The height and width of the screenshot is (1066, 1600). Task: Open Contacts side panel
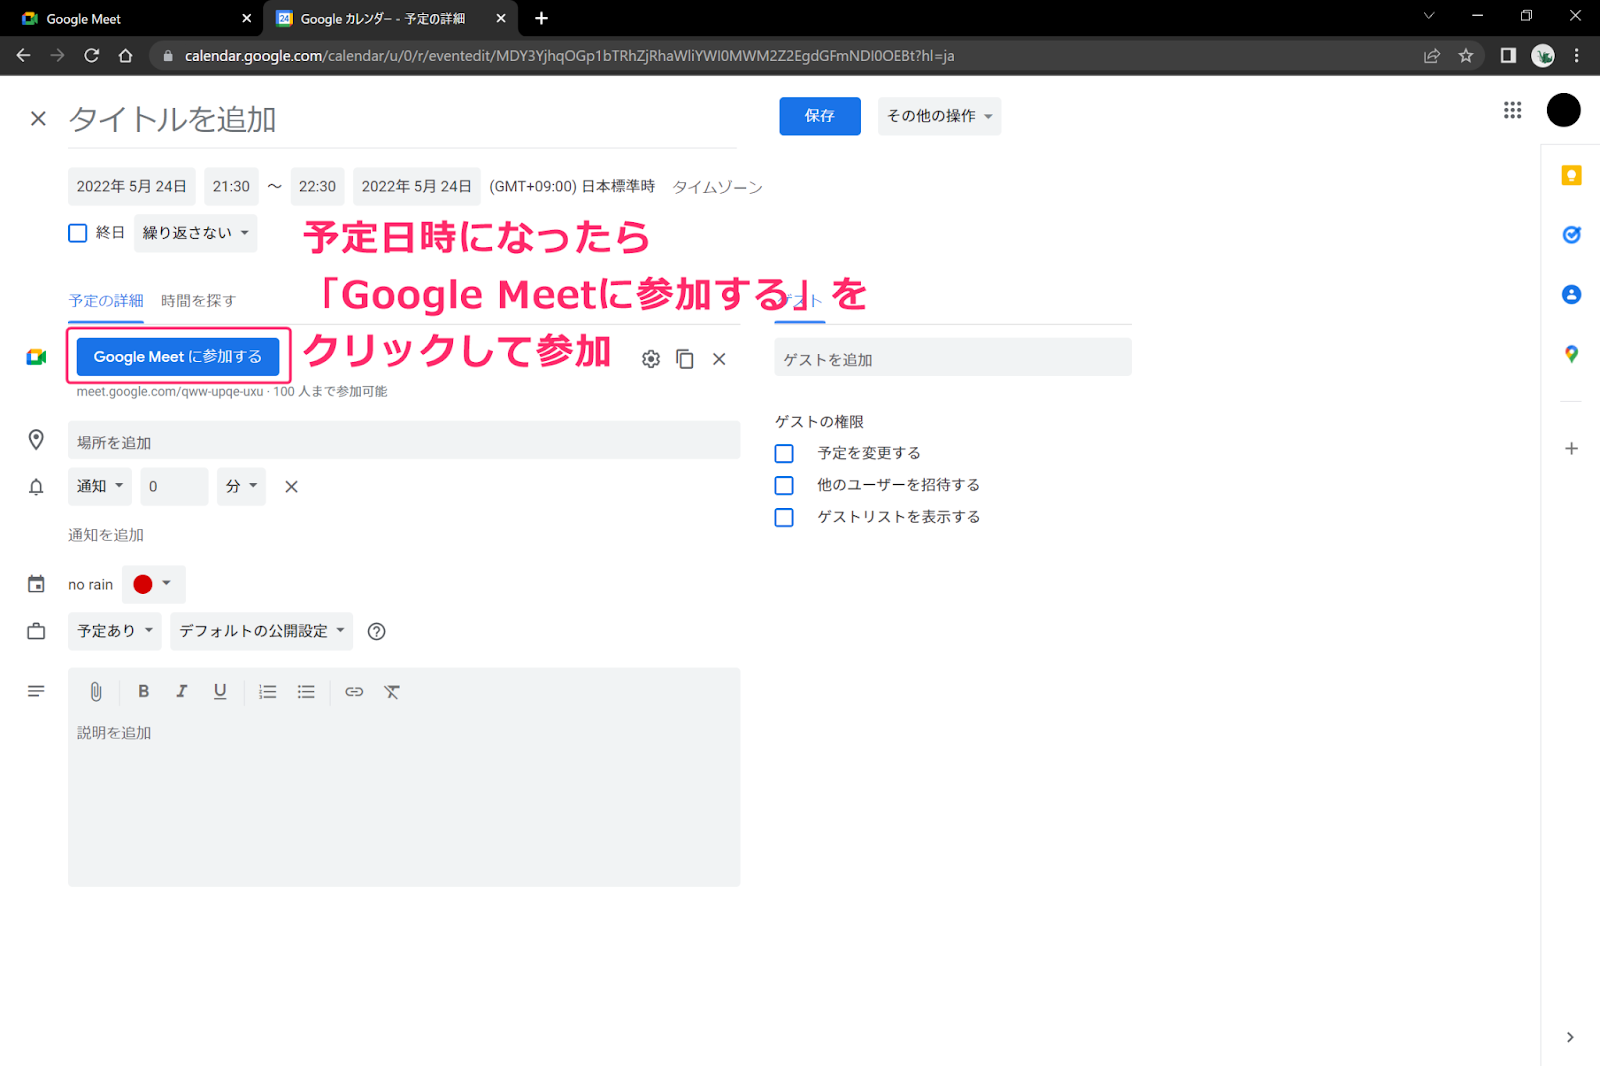[x=1571, y=294]
